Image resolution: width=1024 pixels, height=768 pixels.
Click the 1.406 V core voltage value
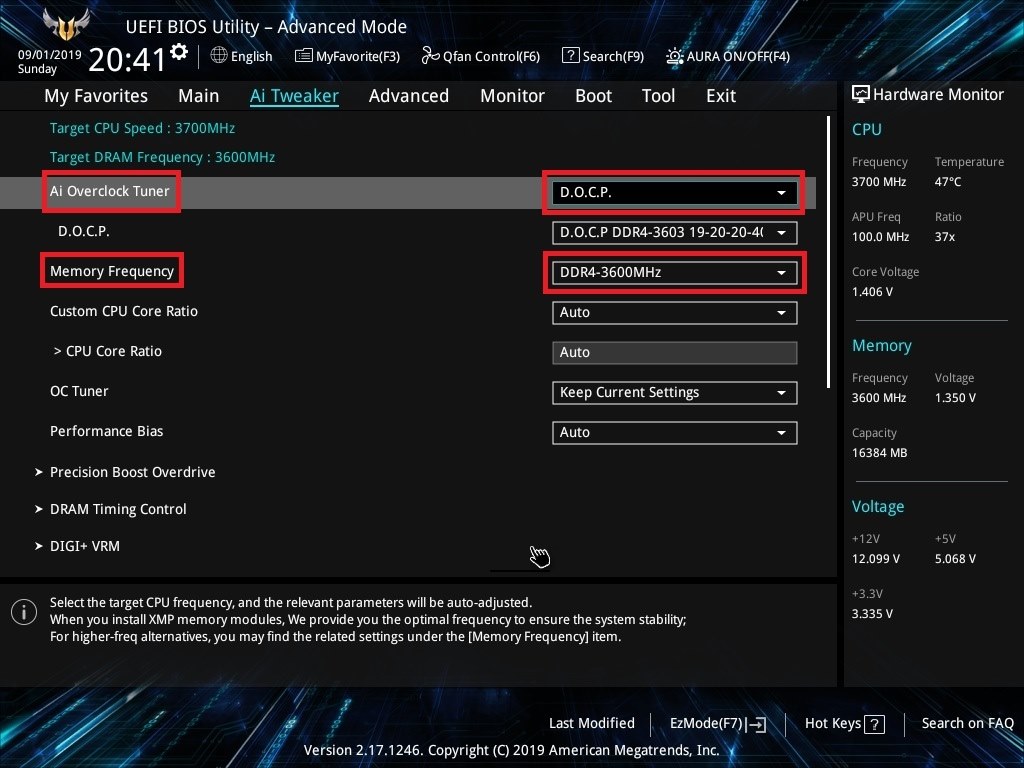tap(872, 292)
